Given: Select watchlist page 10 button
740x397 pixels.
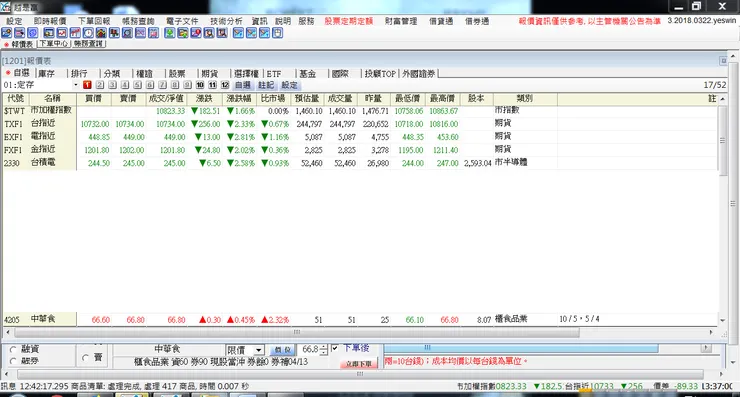Looking at the screenshot, I should coord(200,85).
